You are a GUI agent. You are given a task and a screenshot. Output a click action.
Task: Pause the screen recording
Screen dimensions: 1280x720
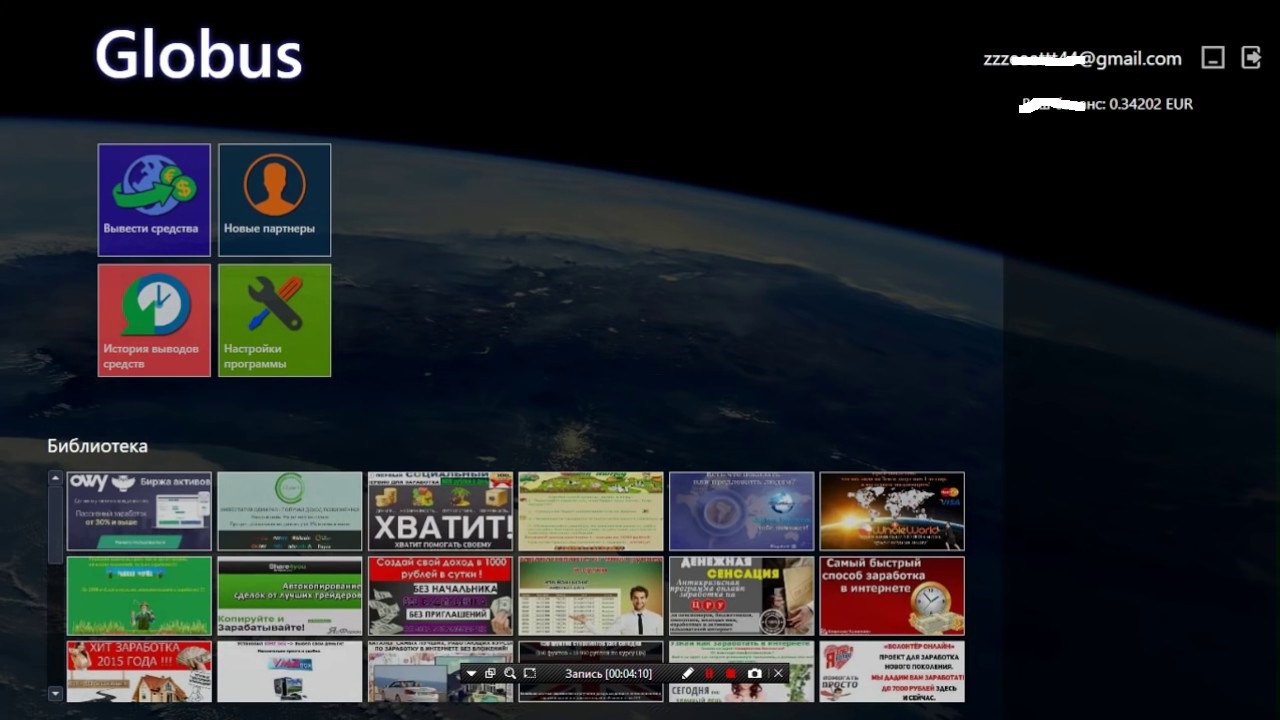[x=710, y=674]
